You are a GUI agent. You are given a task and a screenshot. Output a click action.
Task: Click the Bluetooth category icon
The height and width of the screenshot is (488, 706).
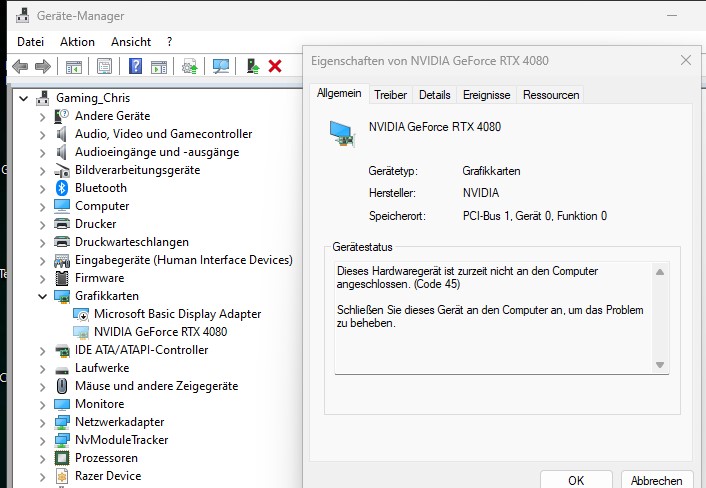(62, 188)
